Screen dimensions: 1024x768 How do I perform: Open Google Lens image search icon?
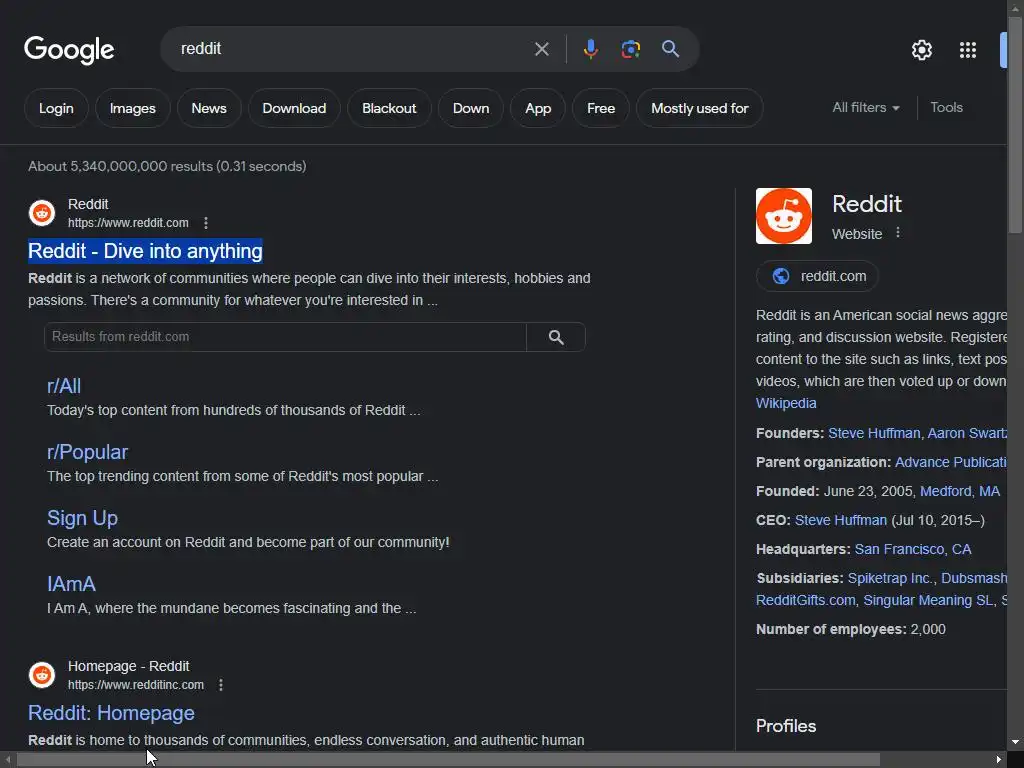[x=630, y=49]
